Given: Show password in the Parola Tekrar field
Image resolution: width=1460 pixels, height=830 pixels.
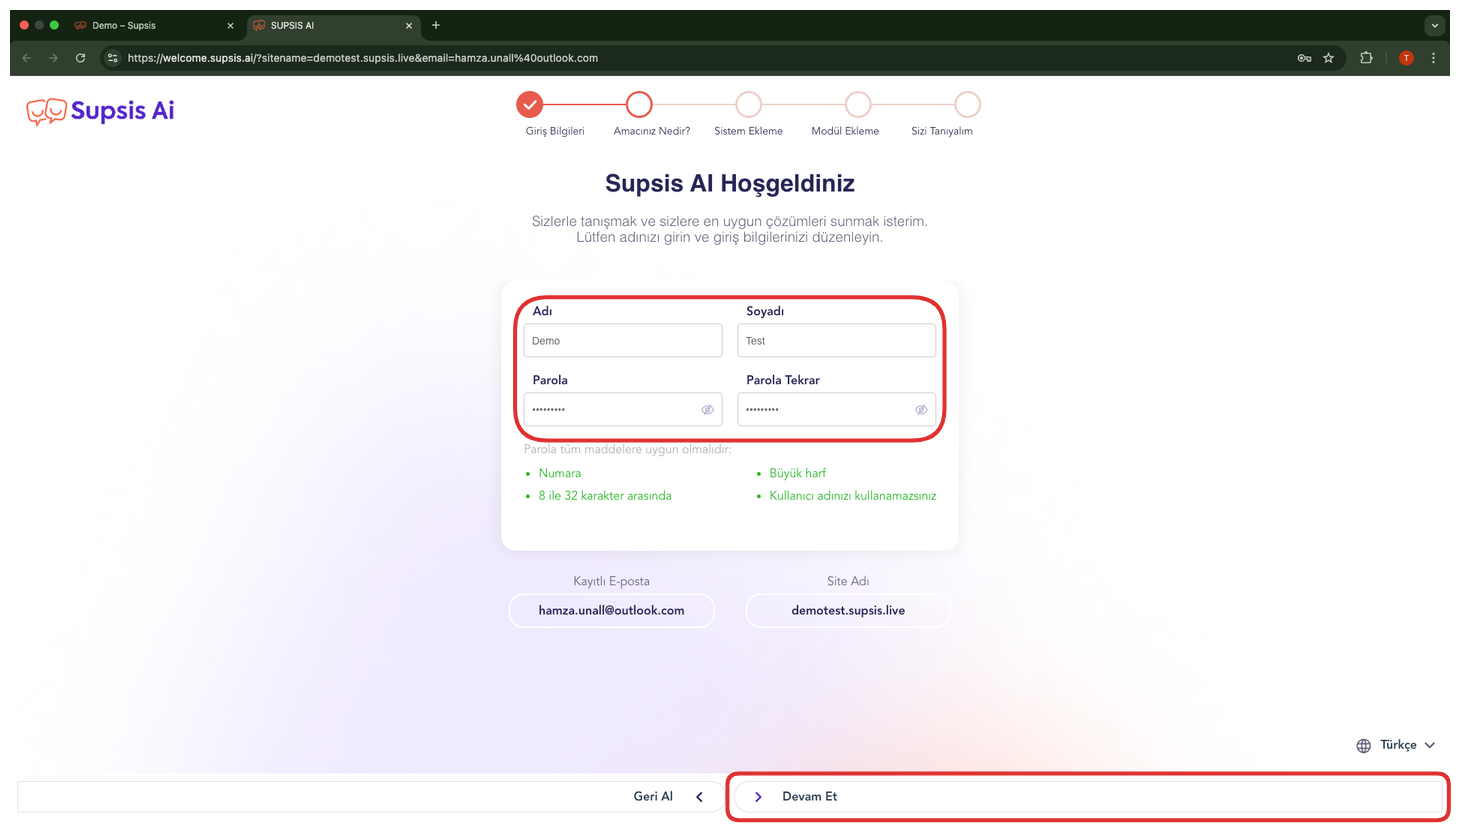Looking at the screenshot, I should (x=921, y=410).
